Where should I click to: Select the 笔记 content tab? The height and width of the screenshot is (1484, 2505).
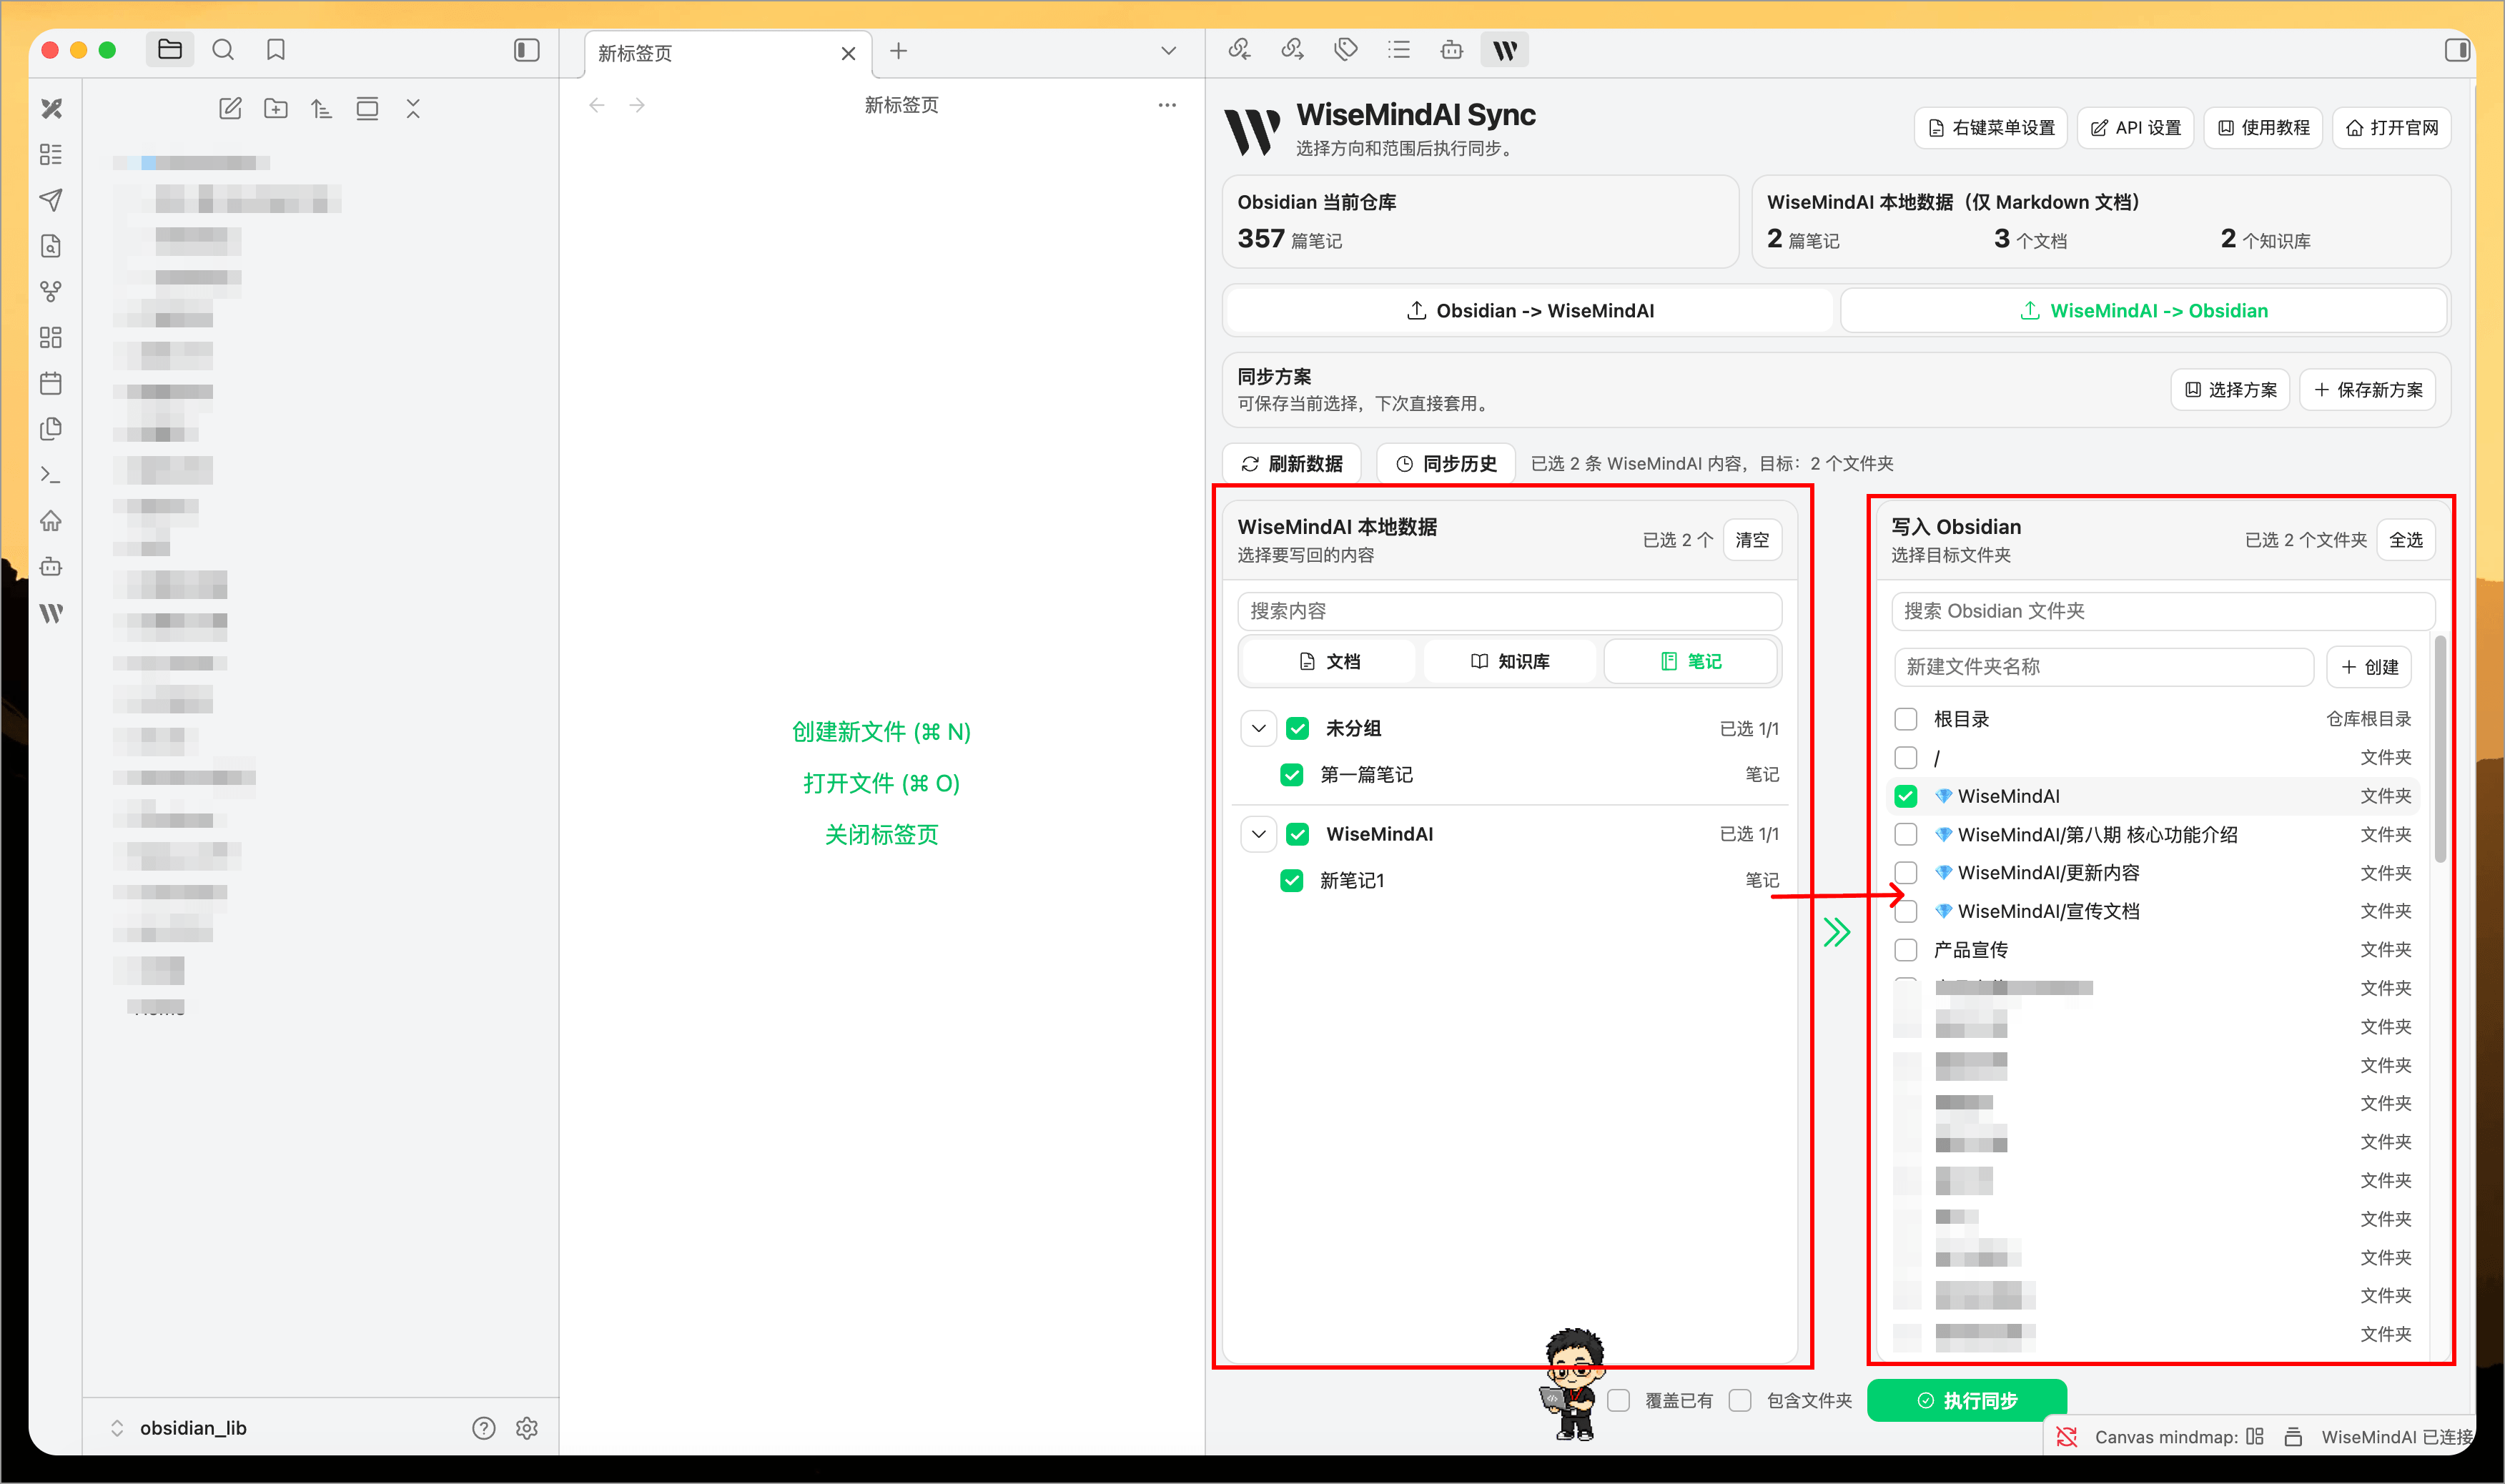click(x=1691, y=662)
